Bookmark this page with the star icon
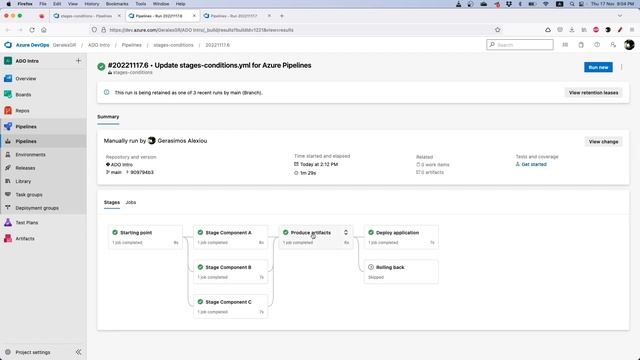 click(x=498, y=30)
